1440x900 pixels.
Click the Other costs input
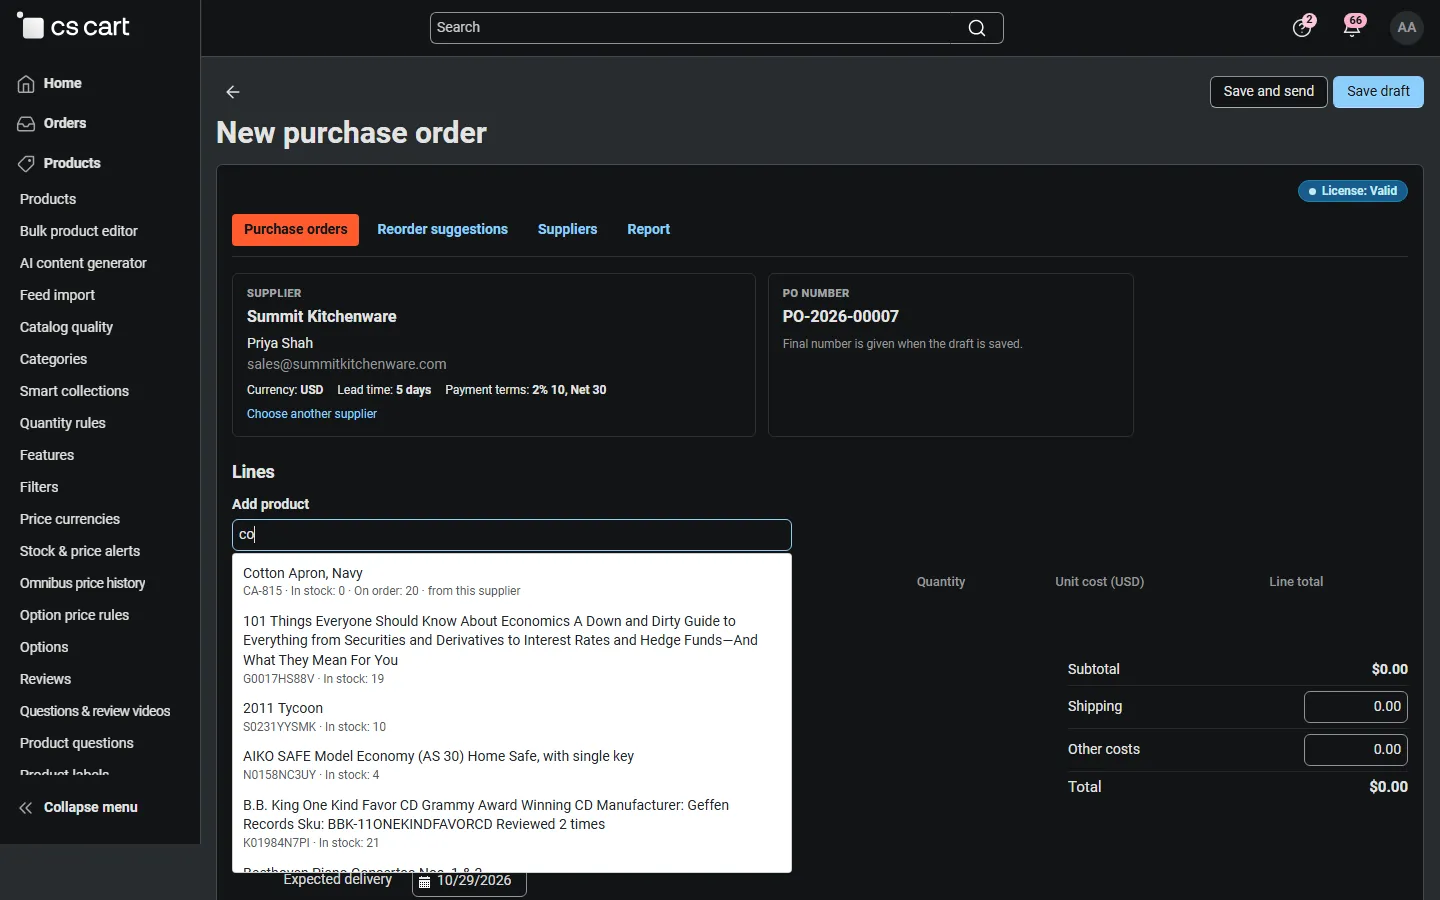[x=1356, y=750]
